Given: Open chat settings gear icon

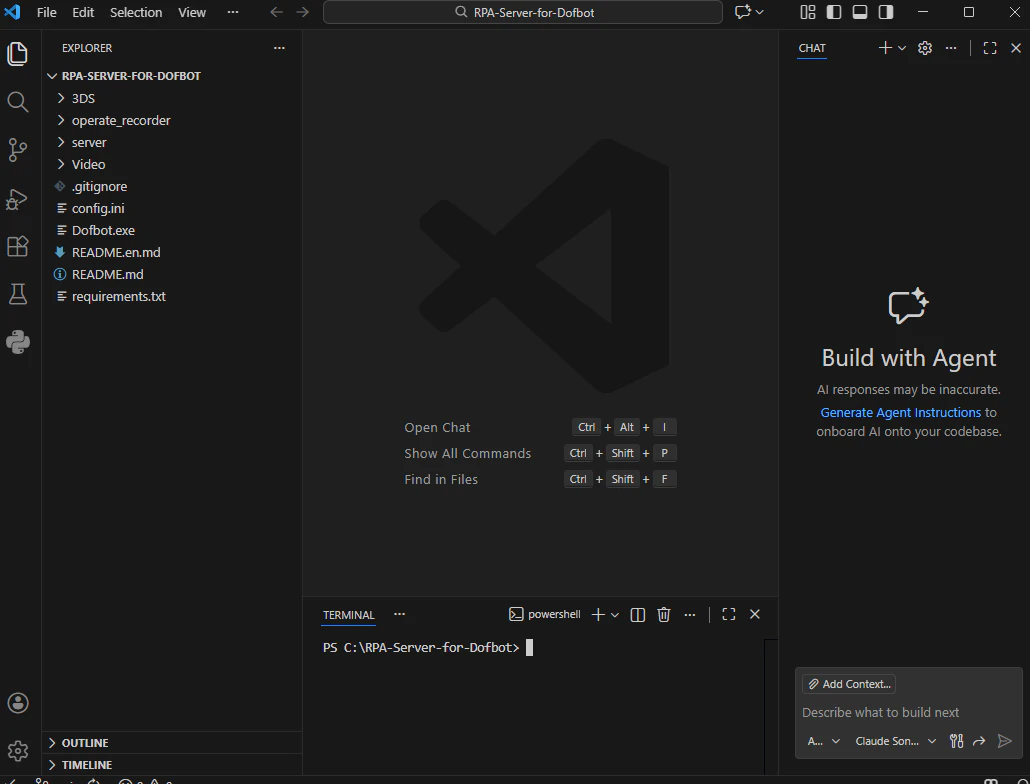Looking at the screenshot, I should click(x=925, y=48).
